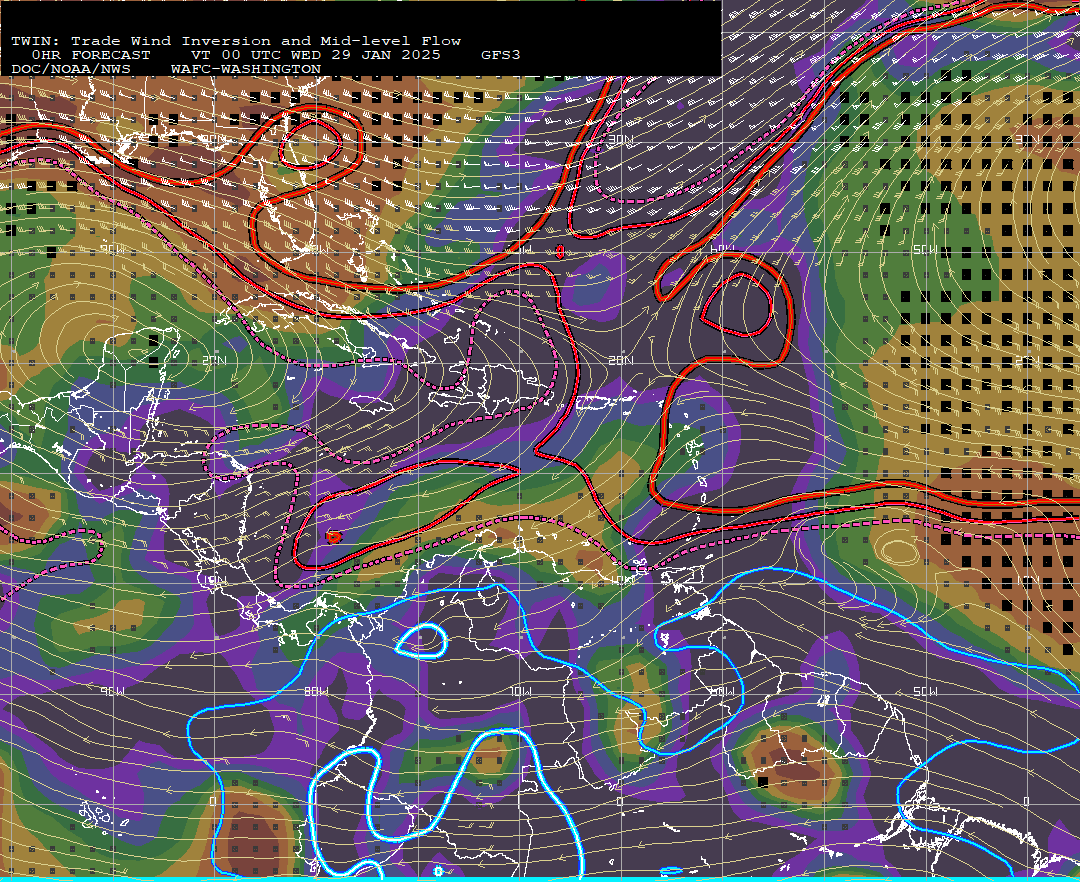Select the inner red closed contour in the central Atlantic
The width and height of the screenshot is (1080, 882).
pyautogui.click(x=737, y=306)
